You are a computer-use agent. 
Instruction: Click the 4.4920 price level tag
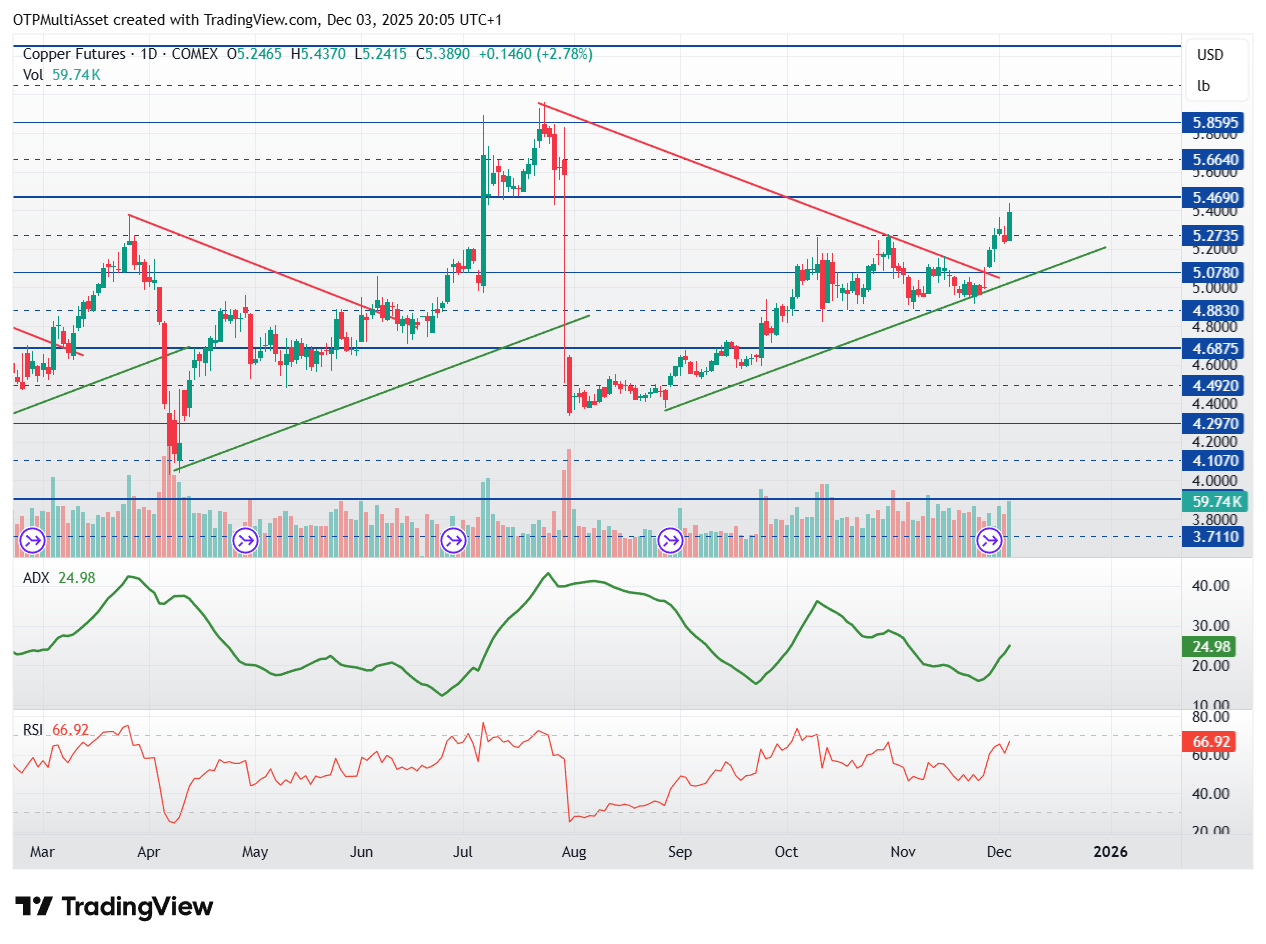[1215, 386]
